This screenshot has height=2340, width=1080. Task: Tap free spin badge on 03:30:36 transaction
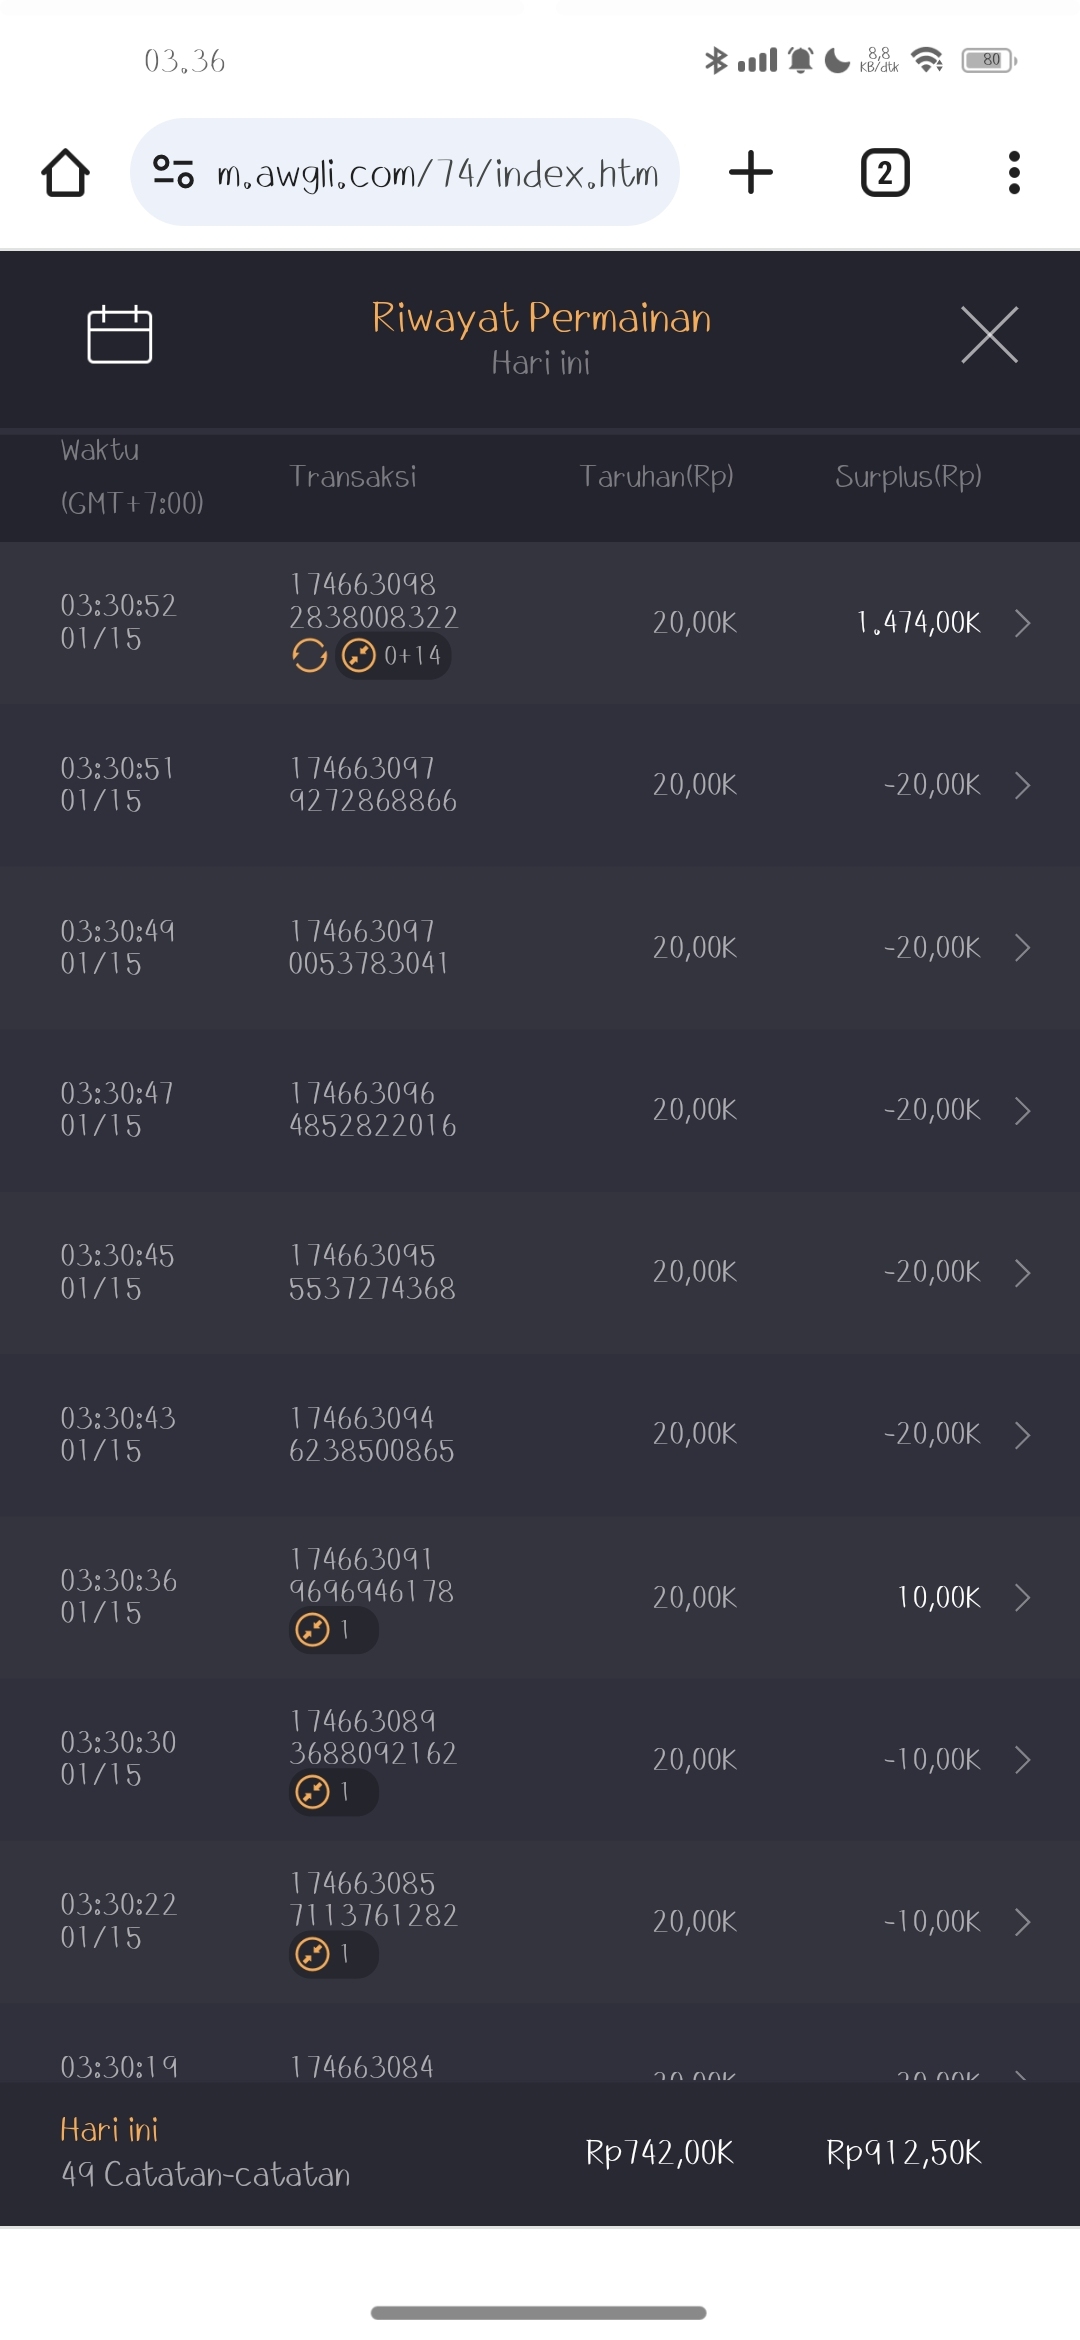[333, 1630]
